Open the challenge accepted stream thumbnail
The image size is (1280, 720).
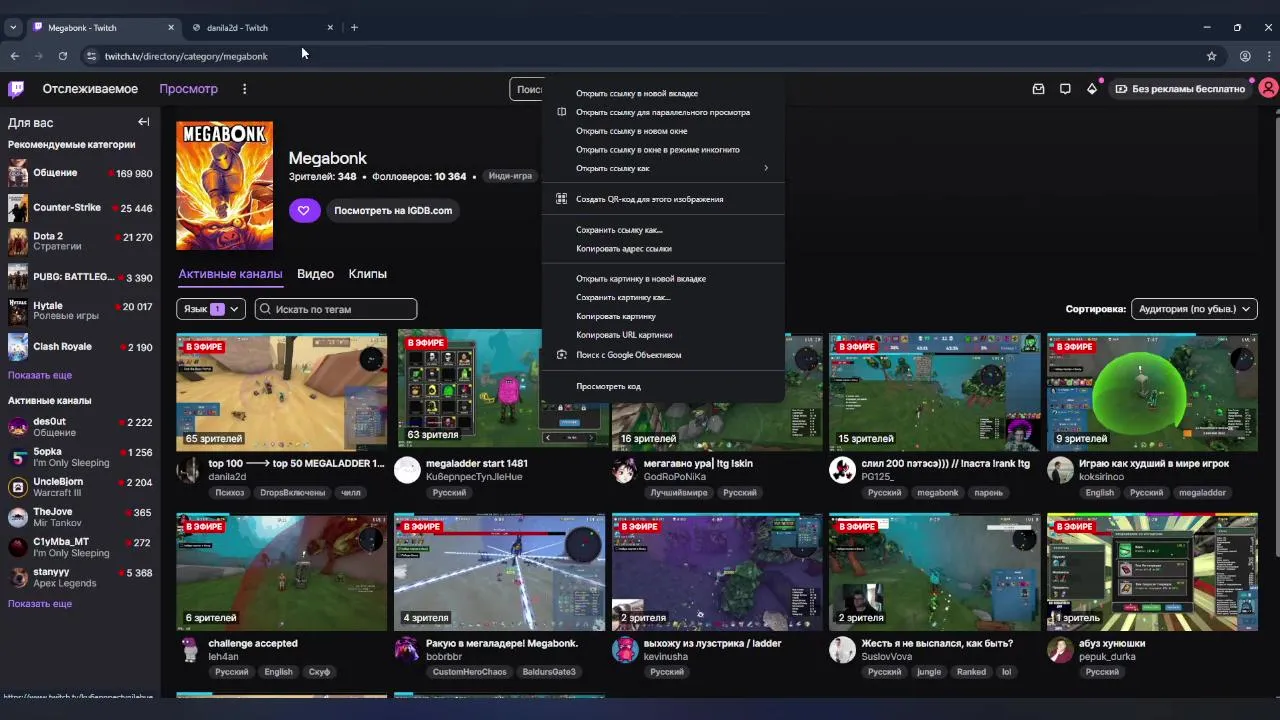[x=282, y=572]
